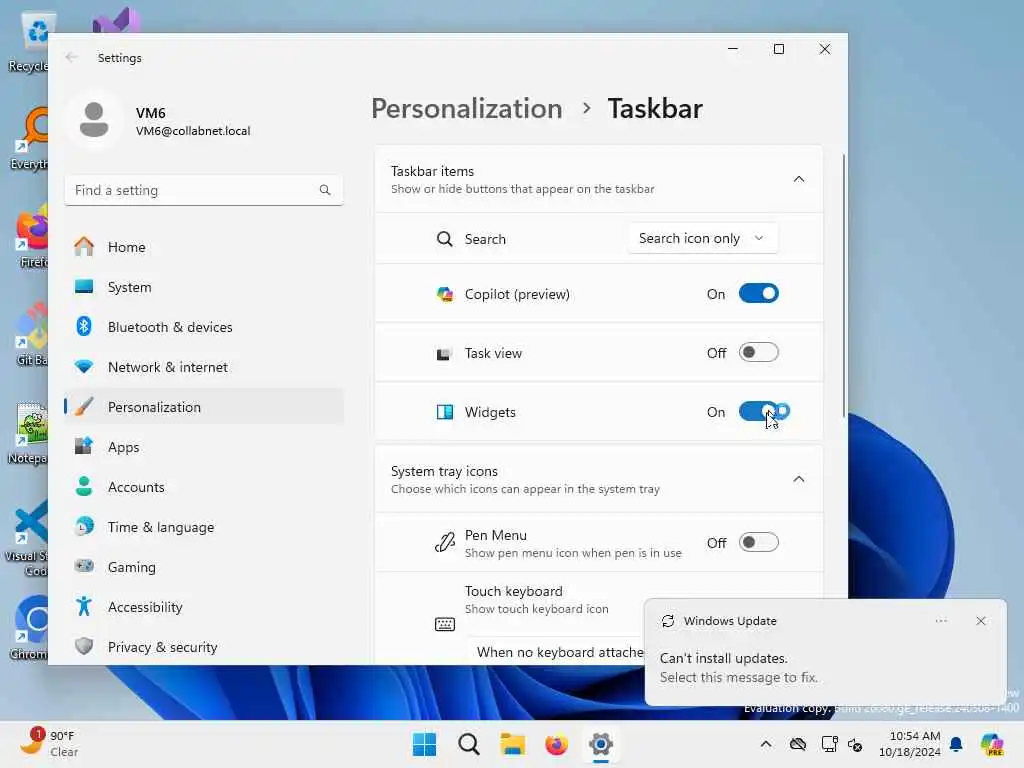Open Network & internet settings
This screenshot has height=768, width=1024.
click(204, 367)
